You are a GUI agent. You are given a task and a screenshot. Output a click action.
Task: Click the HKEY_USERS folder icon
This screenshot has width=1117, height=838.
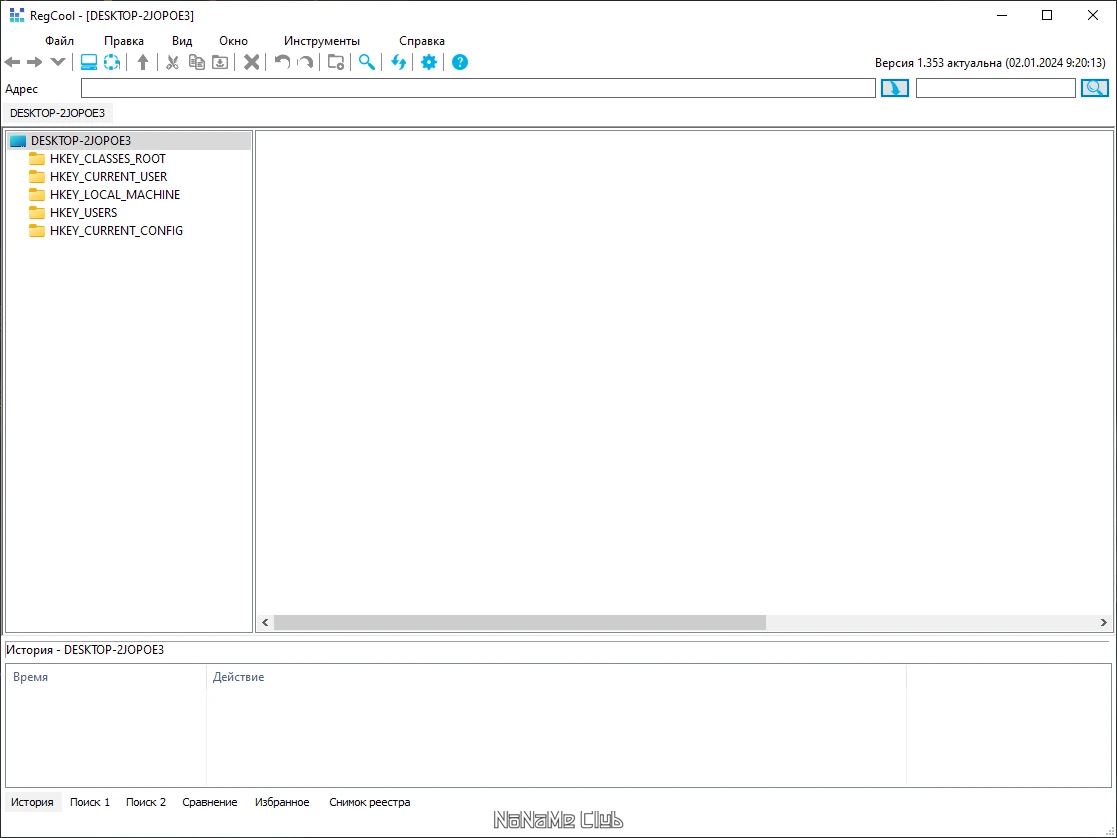click(37, 212)
